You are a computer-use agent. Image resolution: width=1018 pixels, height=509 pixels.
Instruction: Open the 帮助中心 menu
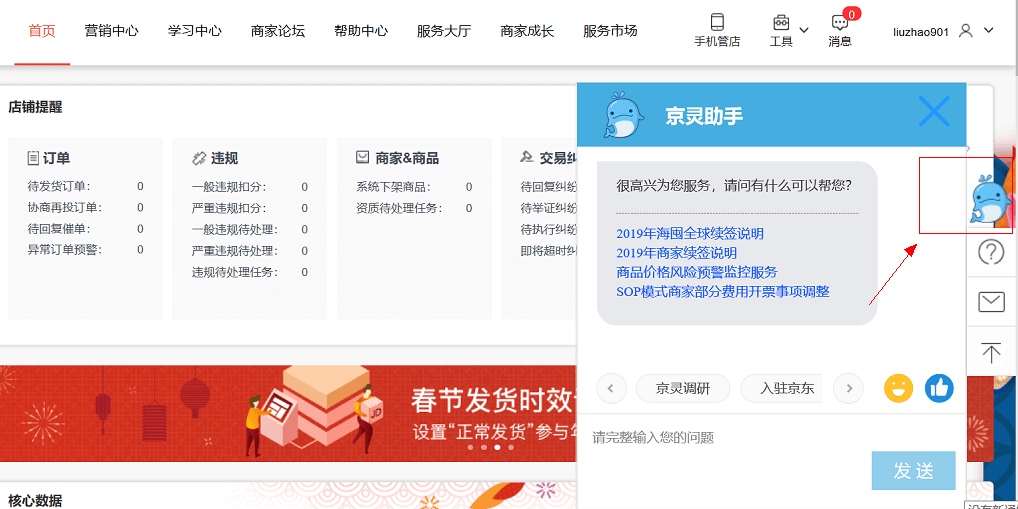[x=360, y=31]
